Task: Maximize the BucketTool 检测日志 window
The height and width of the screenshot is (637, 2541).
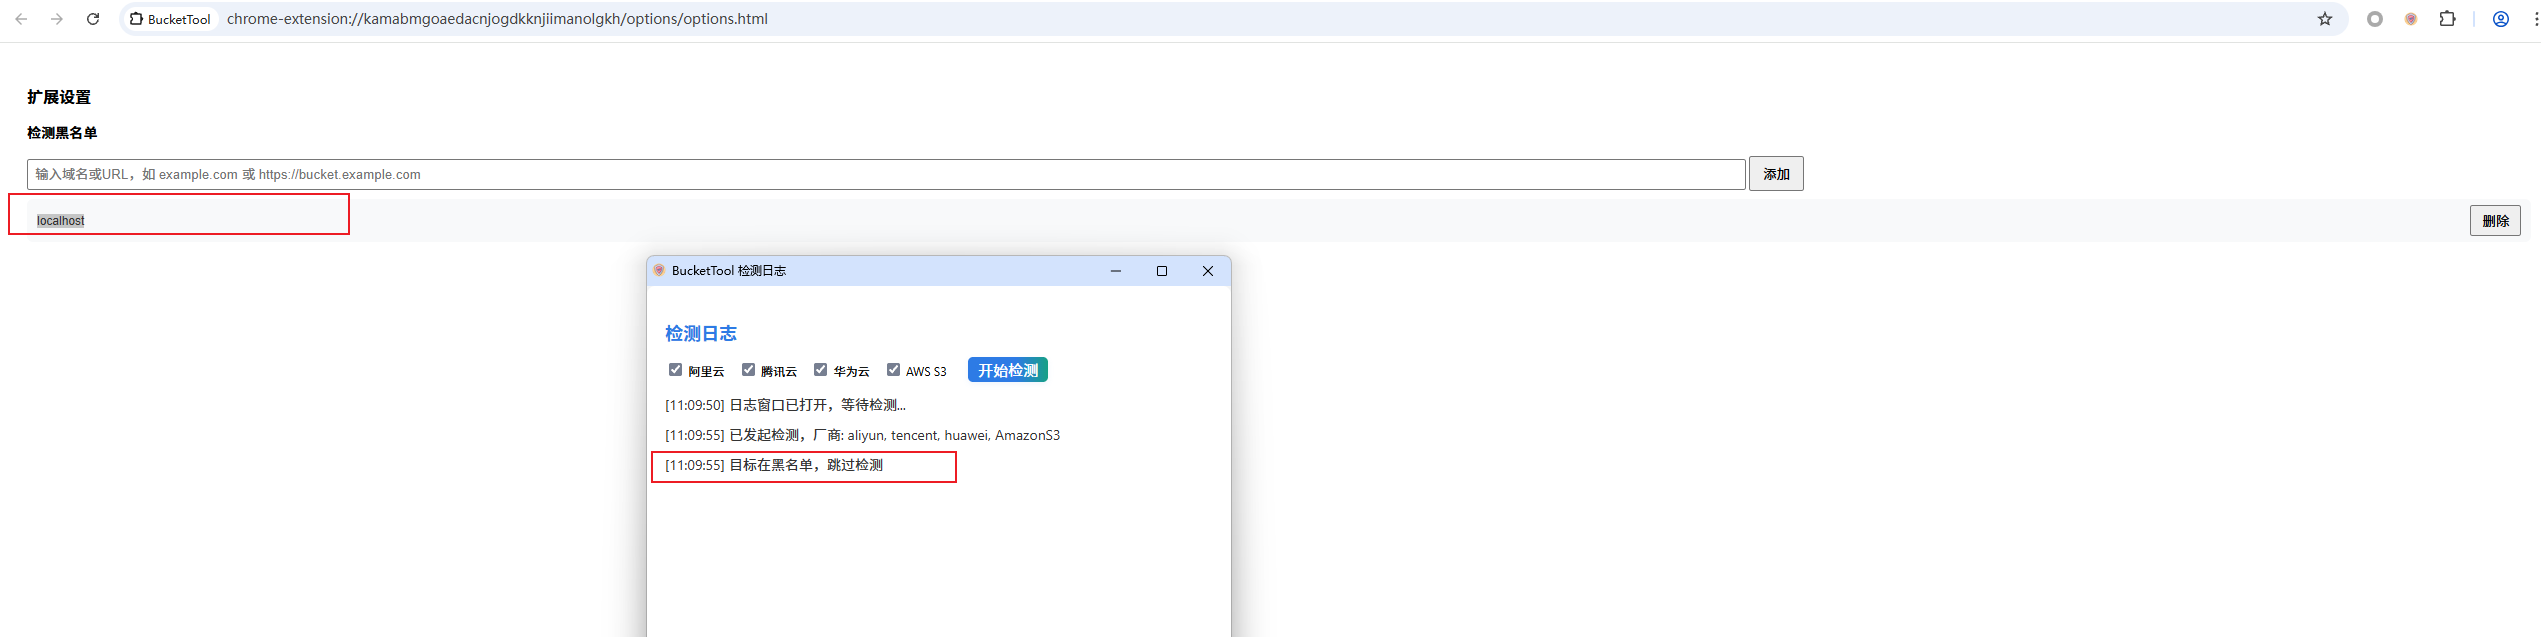Action: (x=1162, y=271)
